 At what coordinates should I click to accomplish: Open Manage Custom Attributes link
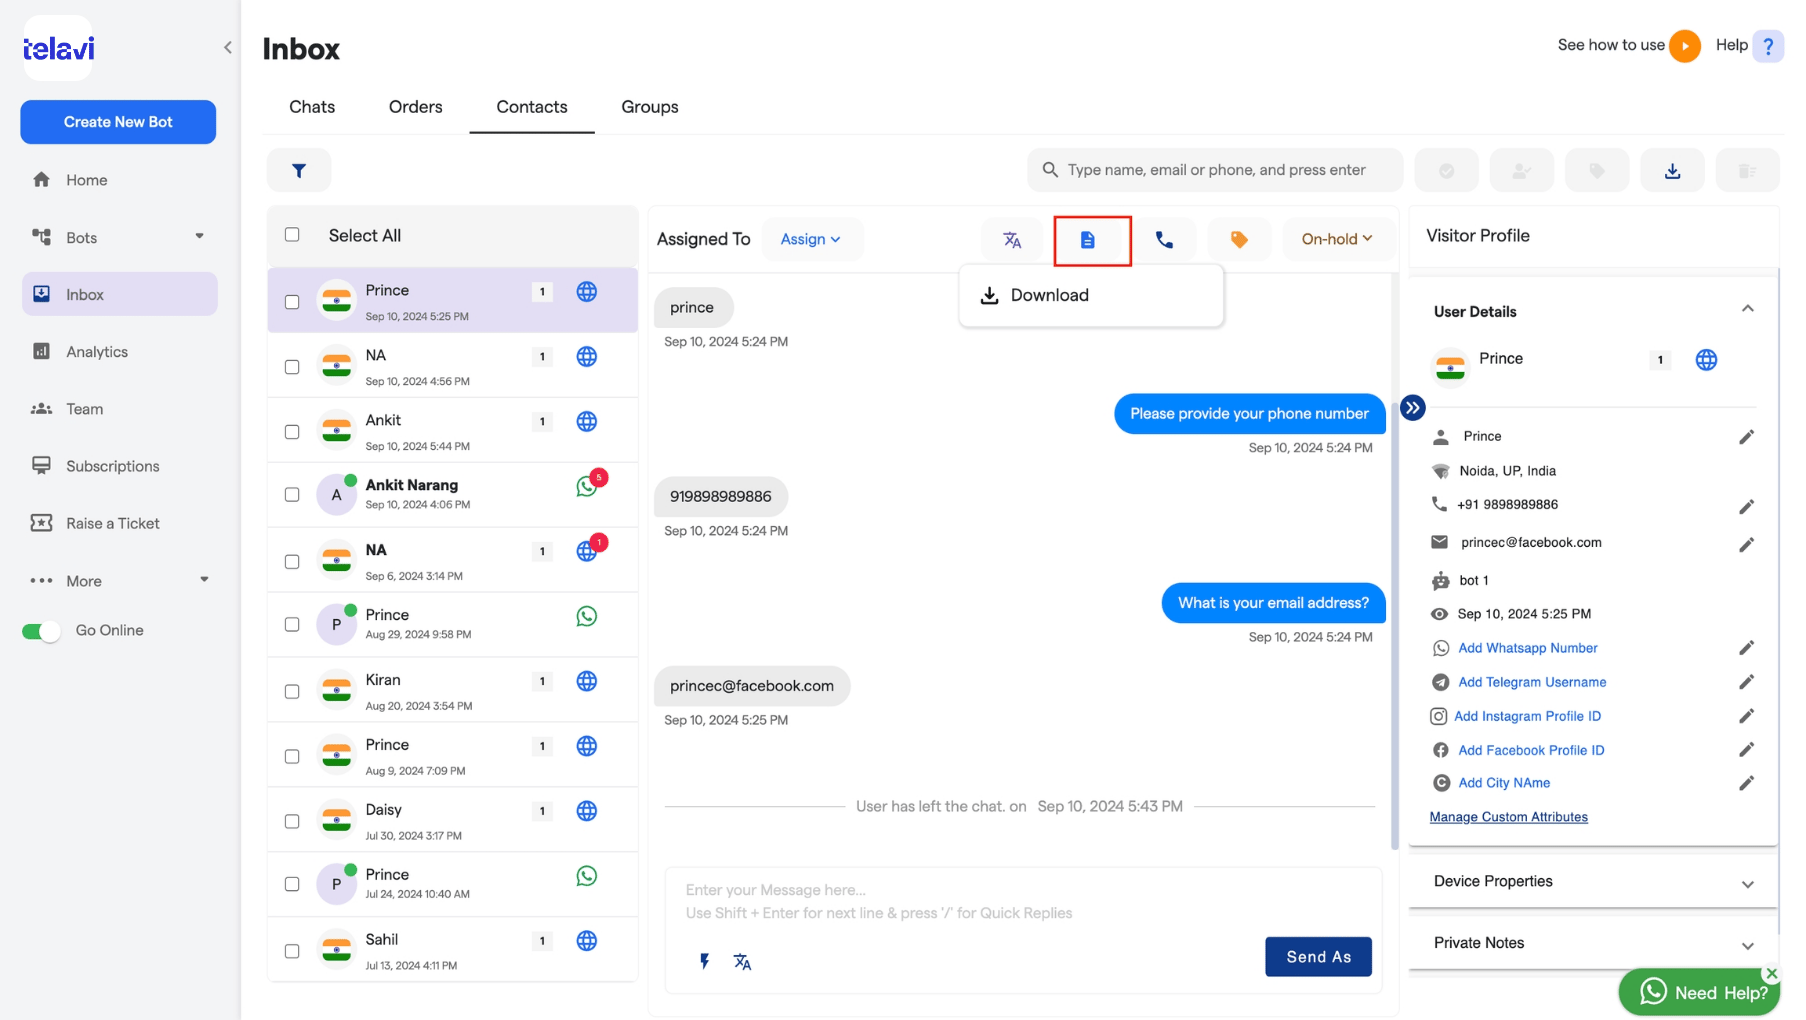(1508, 817)
